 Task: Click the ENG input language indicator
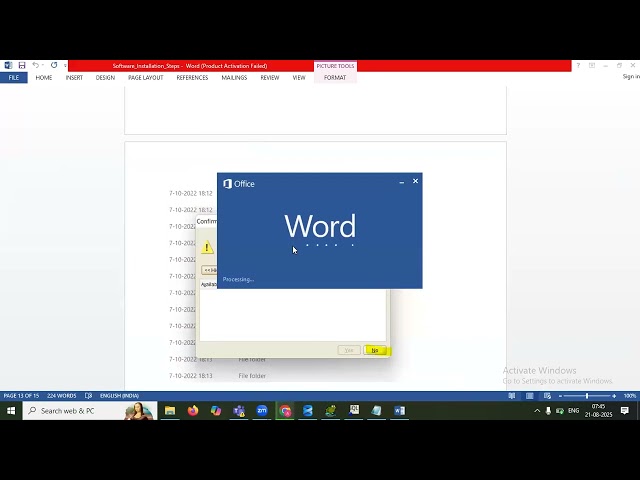(x=573, y=411)
